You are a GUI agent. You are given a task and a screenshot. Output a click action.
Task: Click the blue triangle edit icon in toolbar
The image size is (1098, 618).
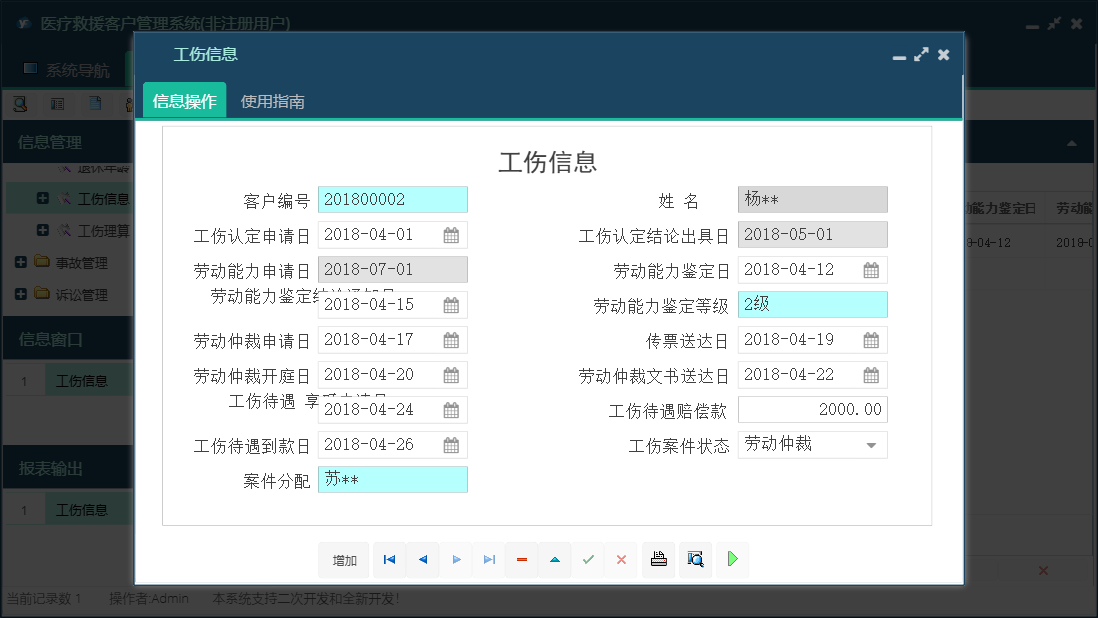[x=555, y=560]
